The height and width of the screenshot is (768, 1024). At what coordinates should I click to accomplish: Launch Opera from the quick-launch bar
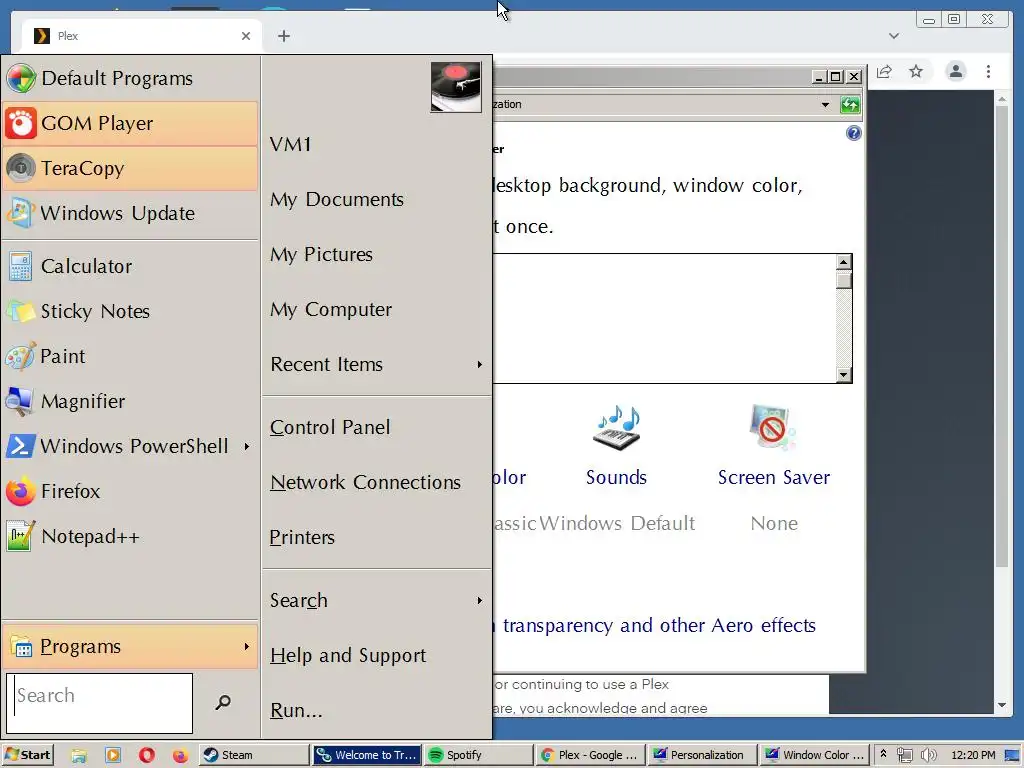(147, 756)
